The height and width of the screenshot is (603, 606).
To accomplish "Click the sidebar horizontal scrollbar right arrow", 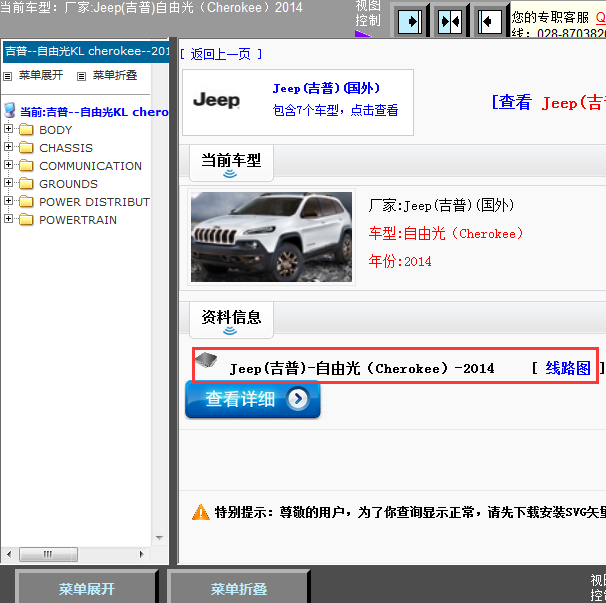I will point(141,554).
